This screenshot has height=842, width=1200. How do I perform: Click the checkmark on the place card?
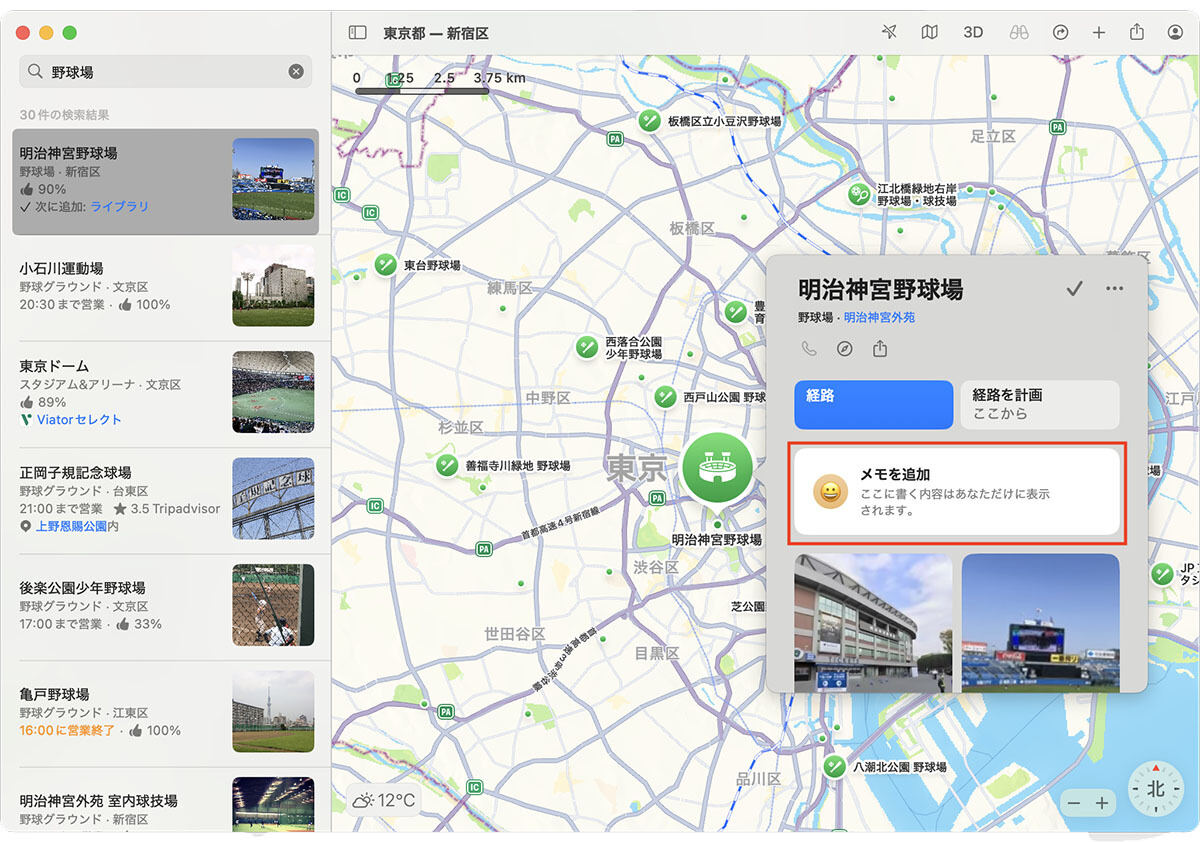[1075, 289]
